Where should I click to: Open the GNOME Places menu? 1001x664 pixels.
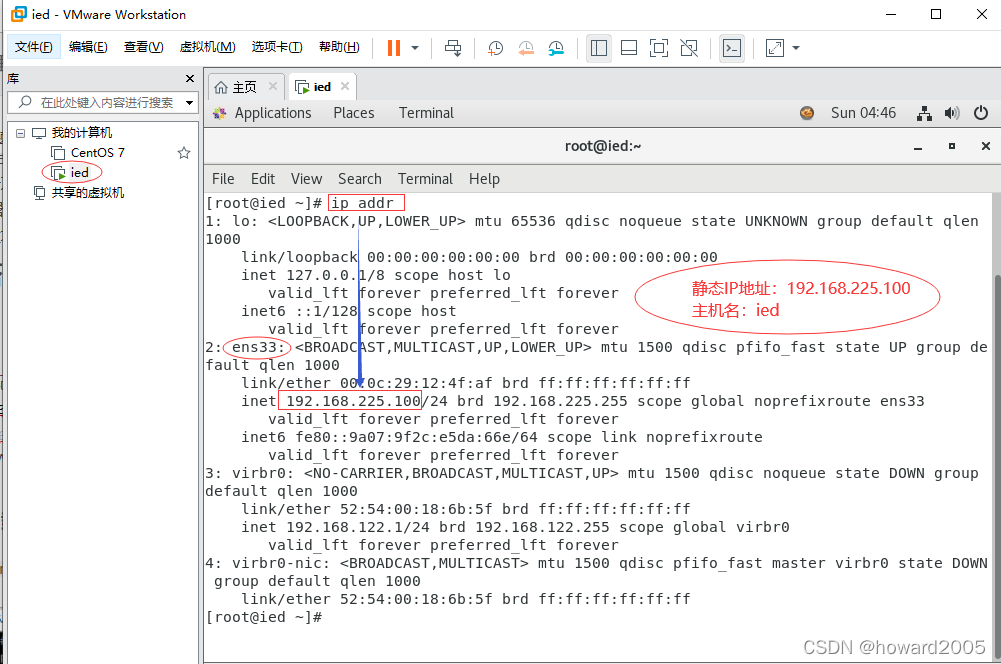(354, 113)
